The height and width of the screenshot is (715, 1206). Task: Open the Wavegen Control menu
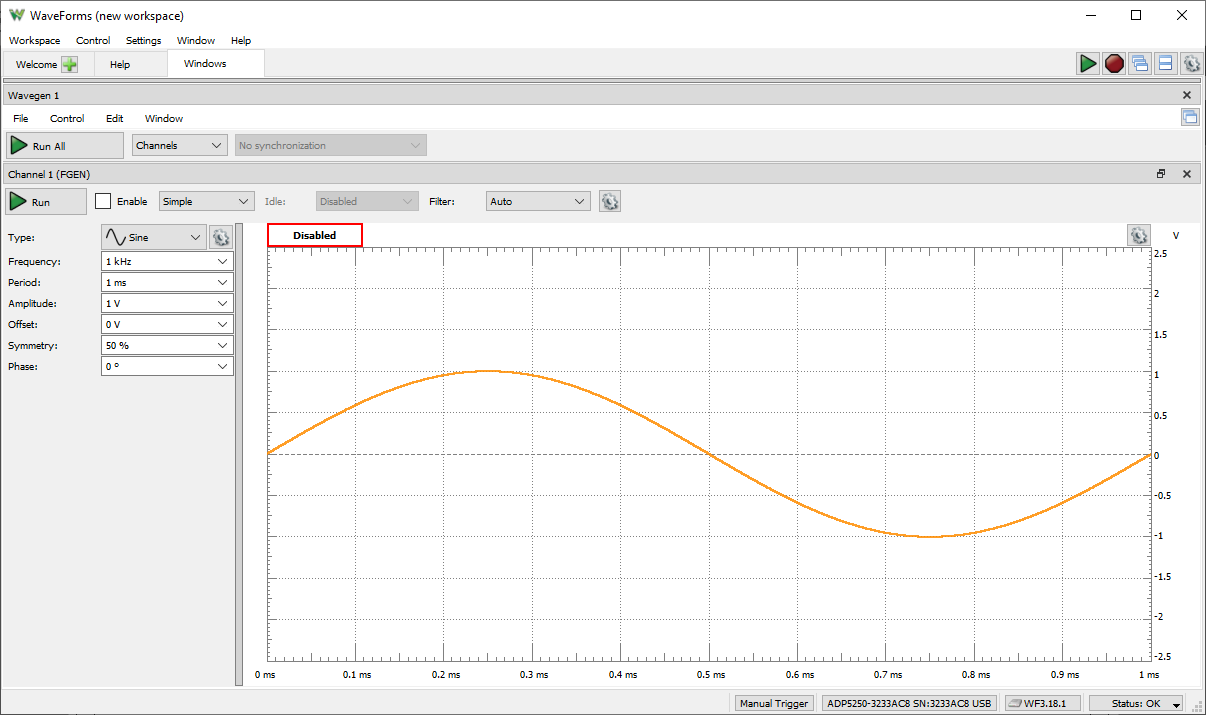(x=67, y=118)
